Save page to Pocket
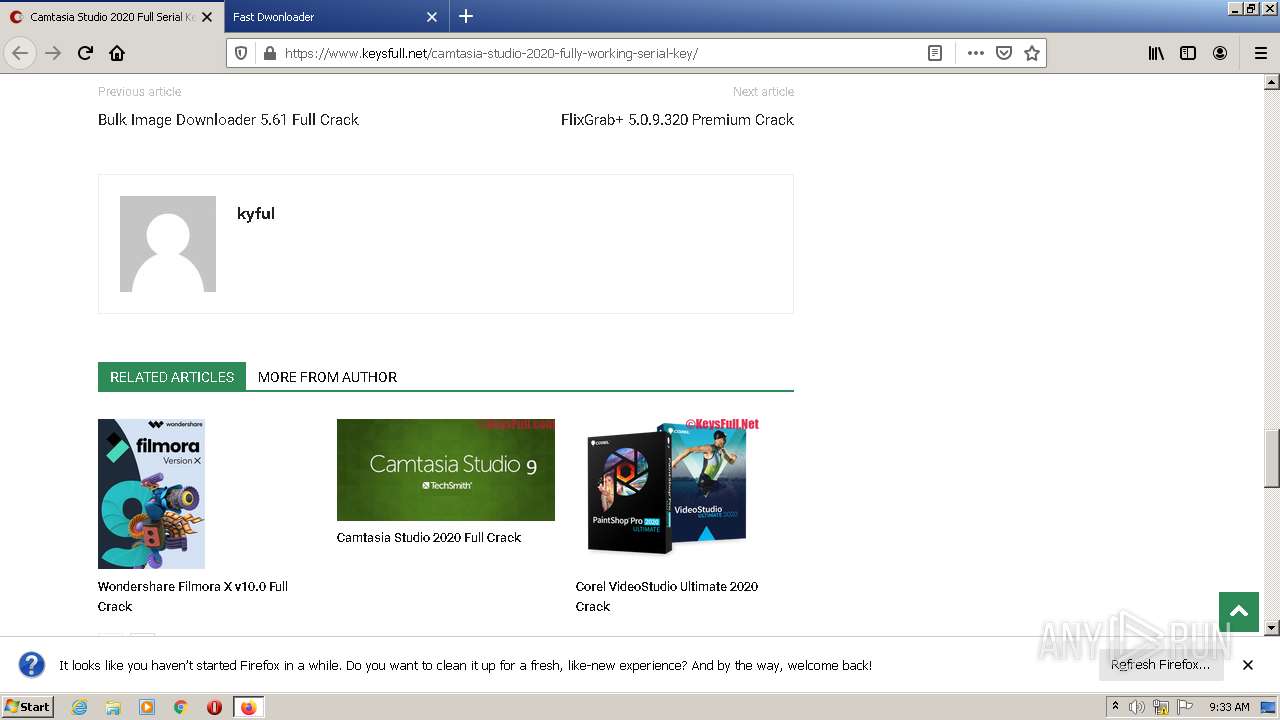The image size is (1280, 720). click(x=1004, y=53)
